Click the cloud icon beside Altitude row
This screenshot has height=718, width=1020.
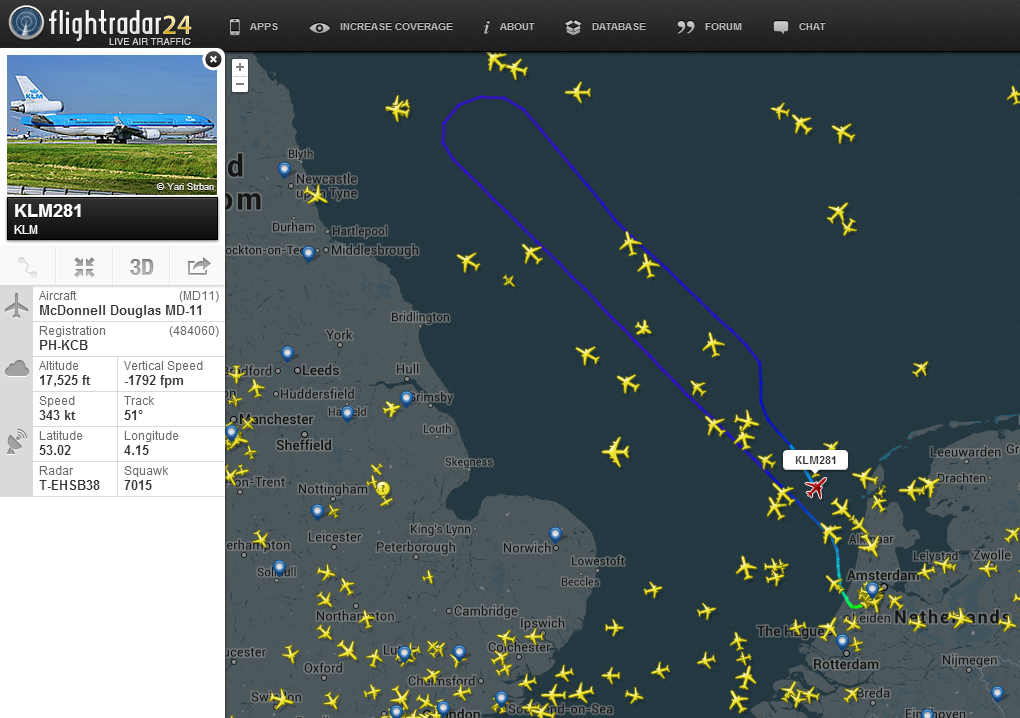tap(16, 369)
